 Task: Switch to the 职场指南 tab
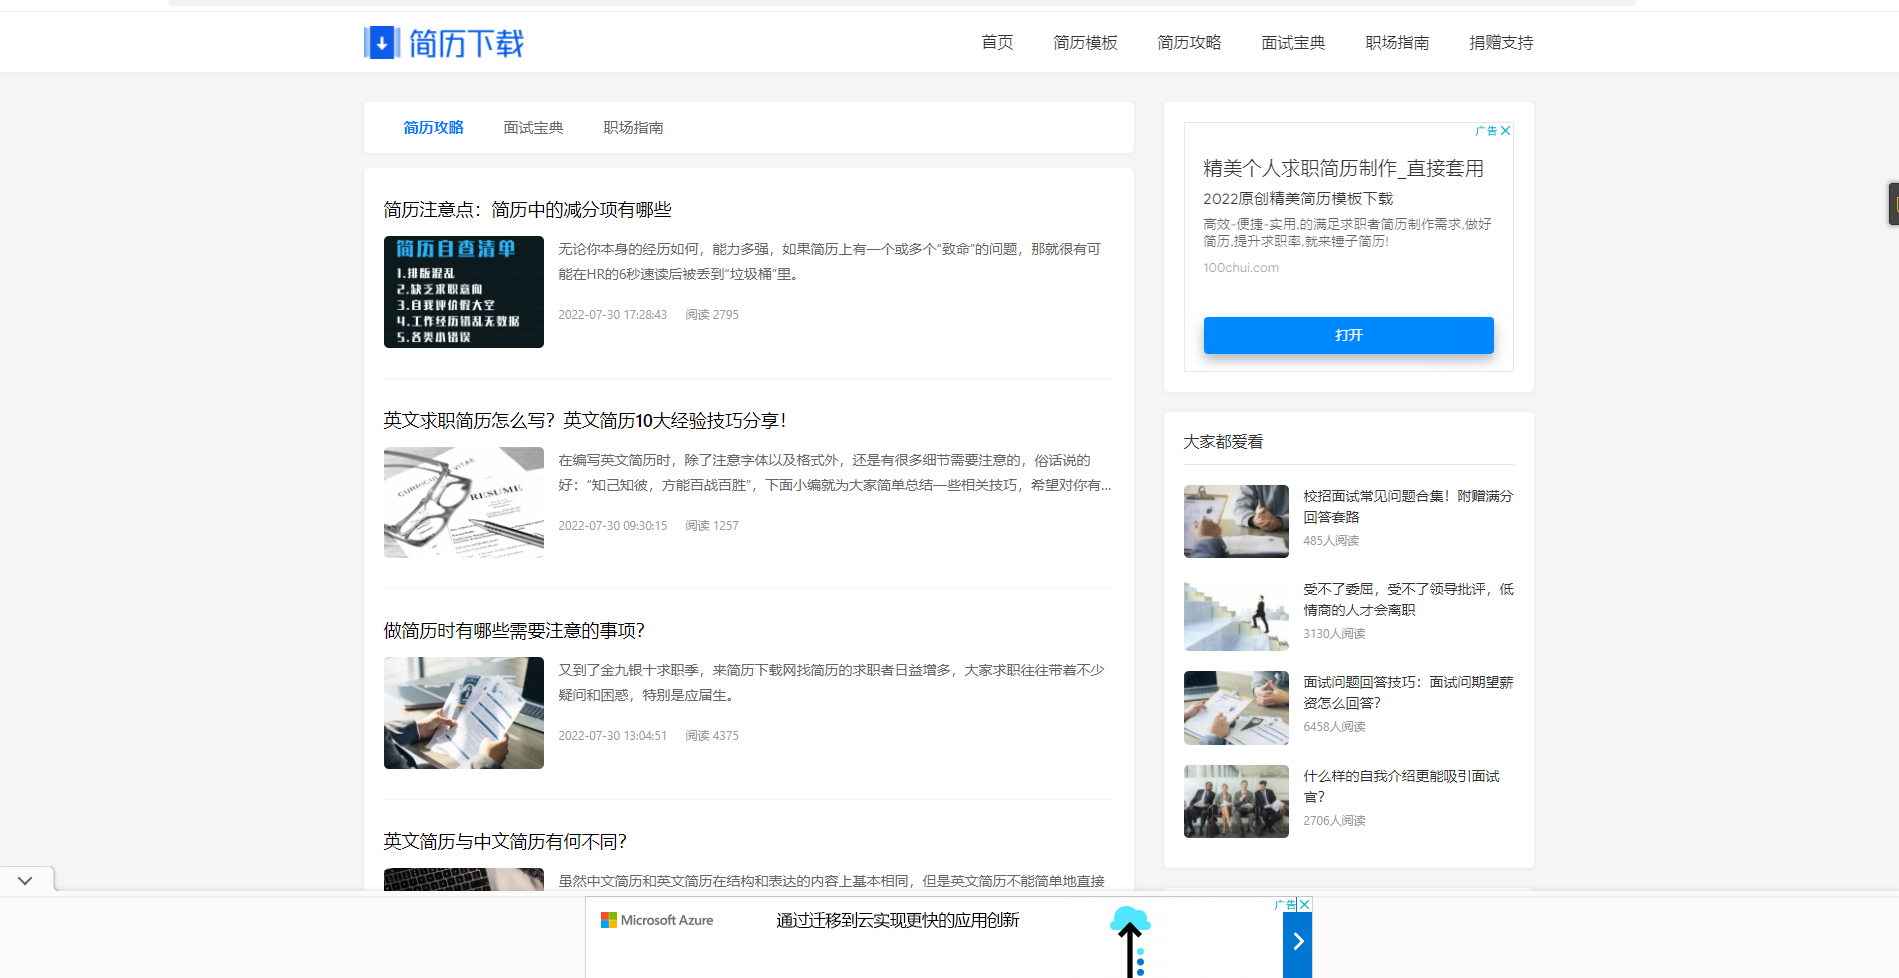(x=632, y=127)
